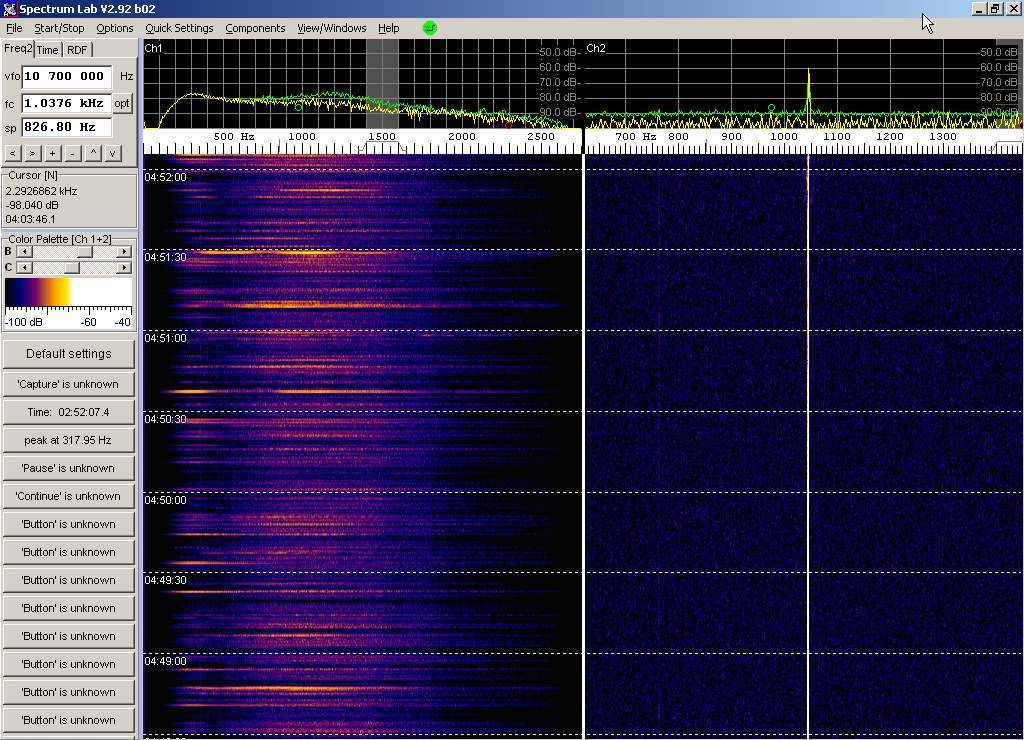Click the 'opt' button next to fc
This screenshot has height=740, width=1024.
coord(122,103)
